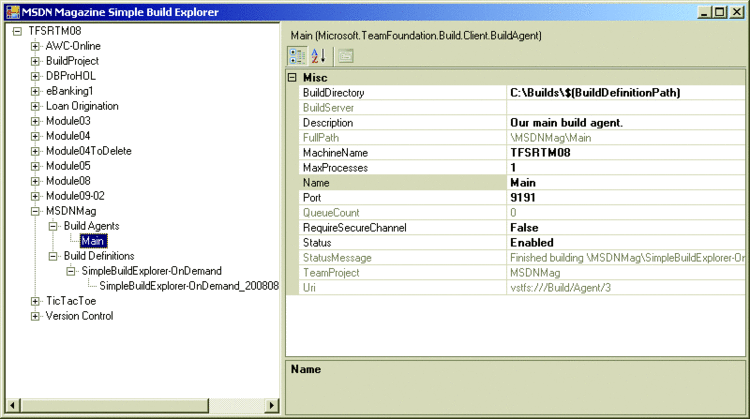
Task: Edit the Port value 9191
Action: point(626,198)
